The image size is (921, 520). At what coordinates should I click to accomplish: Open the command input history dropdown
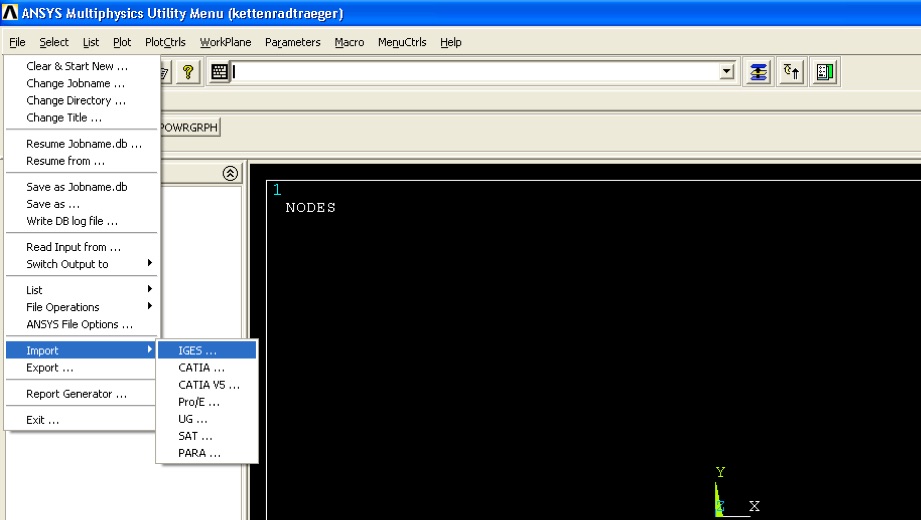click(727, 72)
